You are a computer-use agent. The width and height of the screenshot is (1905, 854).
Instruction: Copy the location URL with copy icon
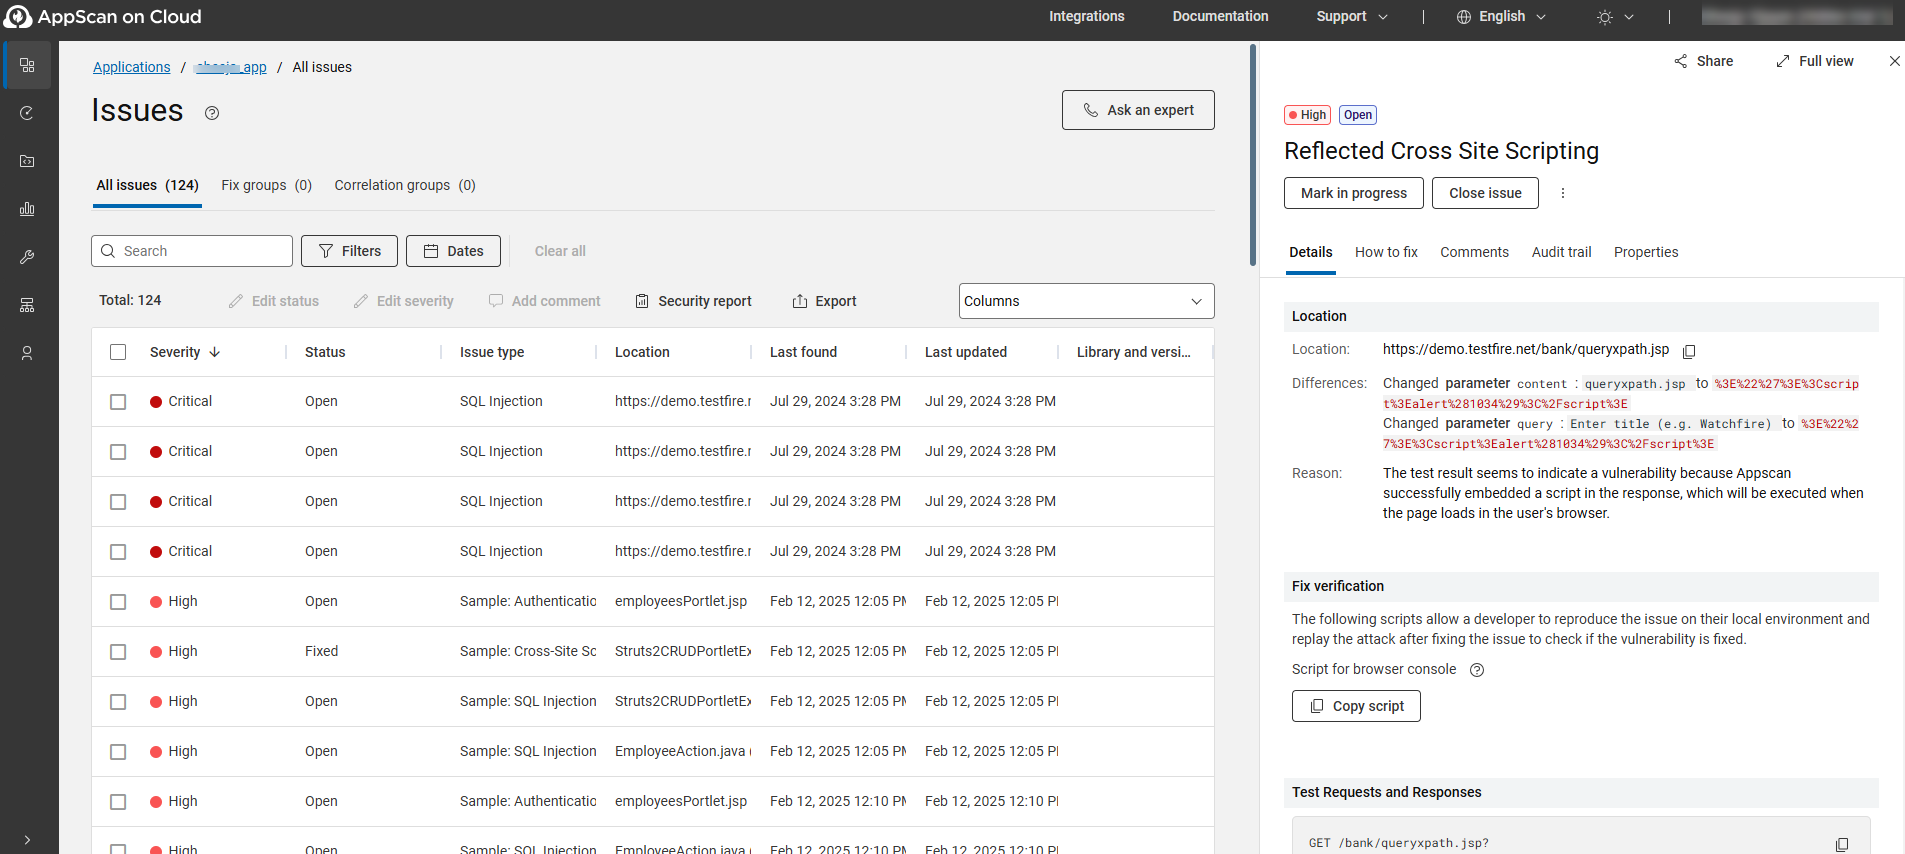pyautogui.click(x=1689, y=351)
